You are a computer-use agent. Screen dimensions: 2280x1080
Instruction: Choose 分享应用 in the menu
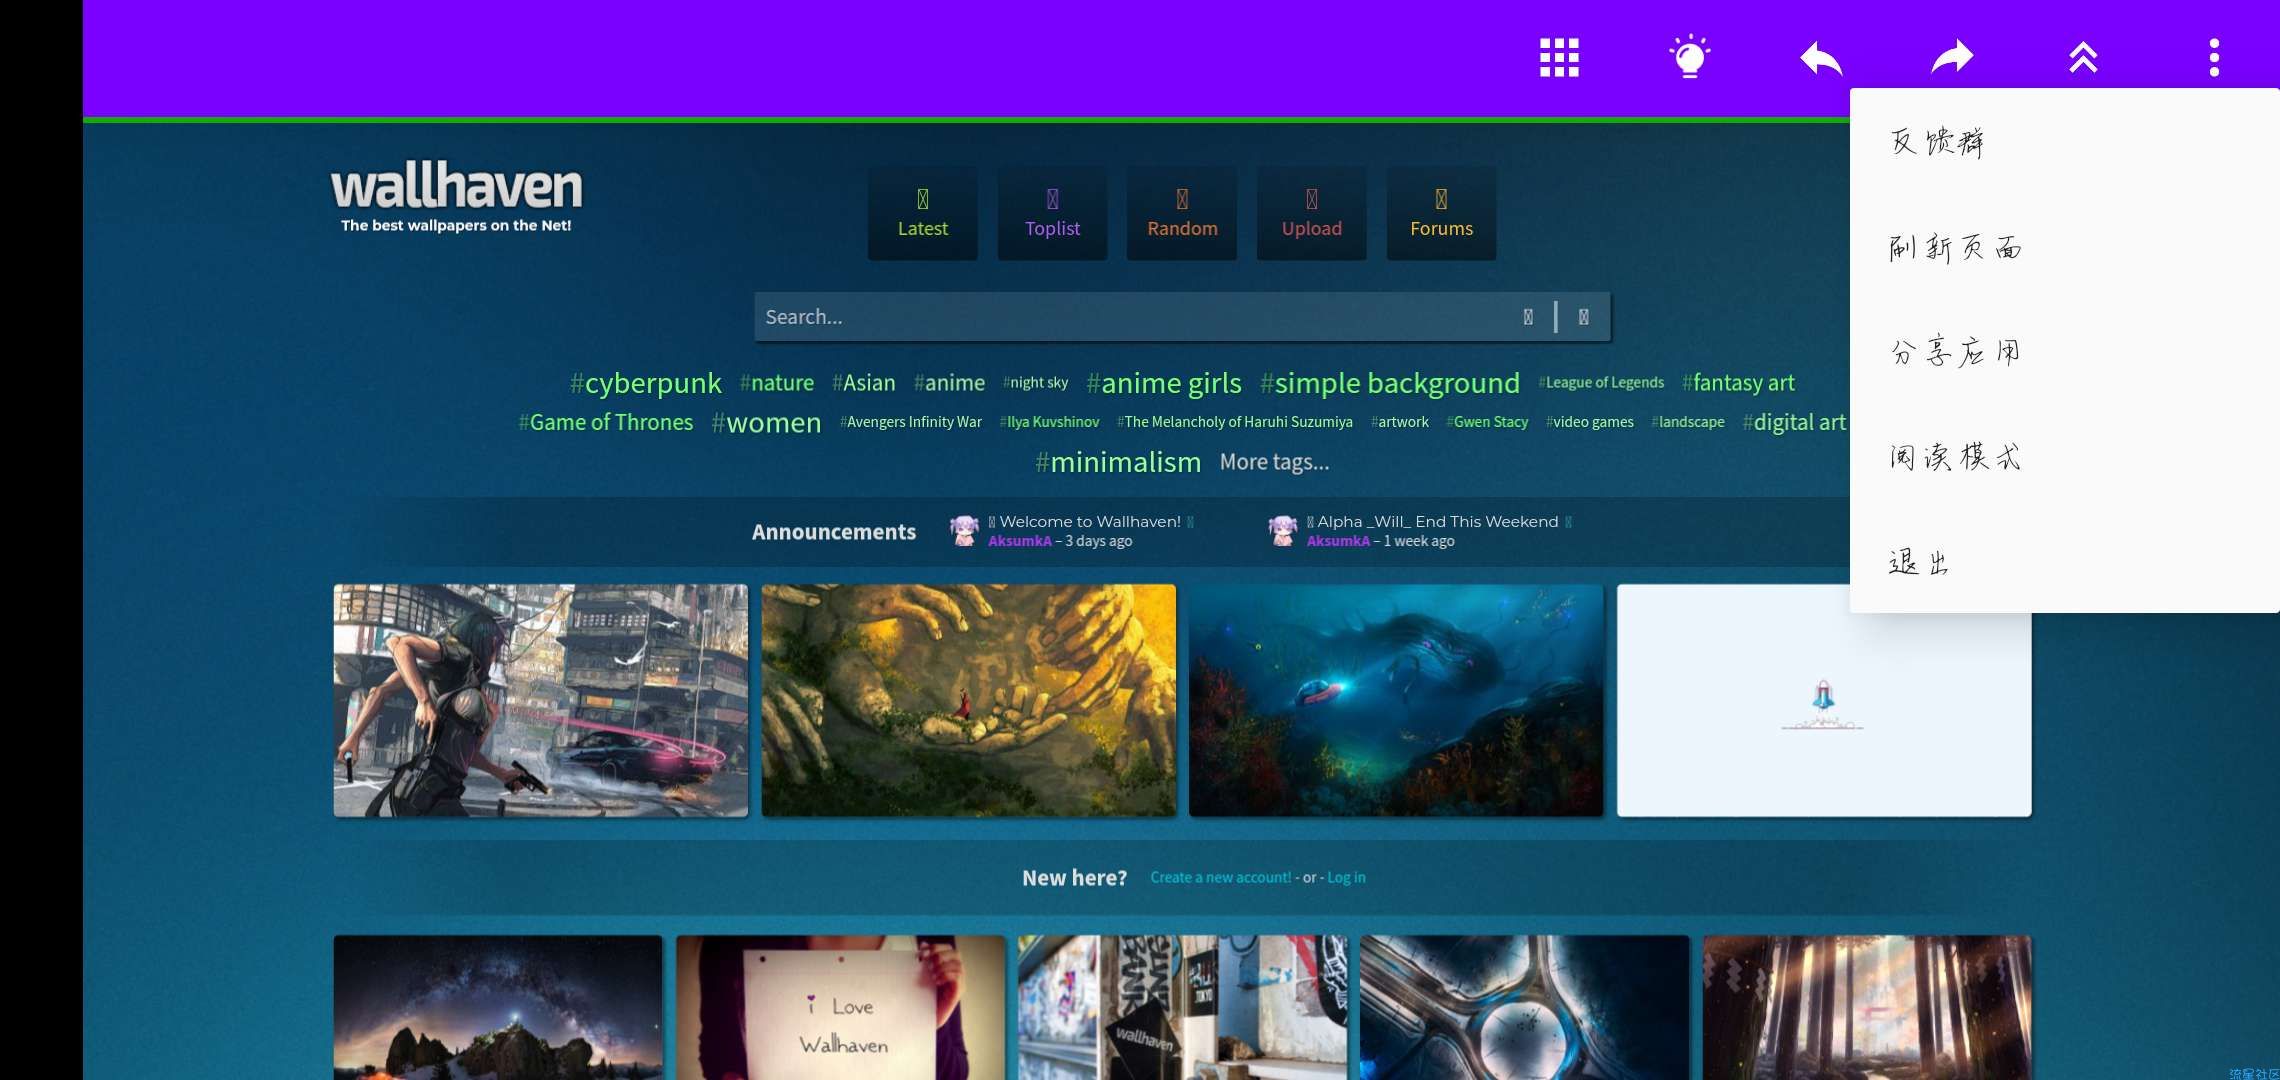[2064, 352]
